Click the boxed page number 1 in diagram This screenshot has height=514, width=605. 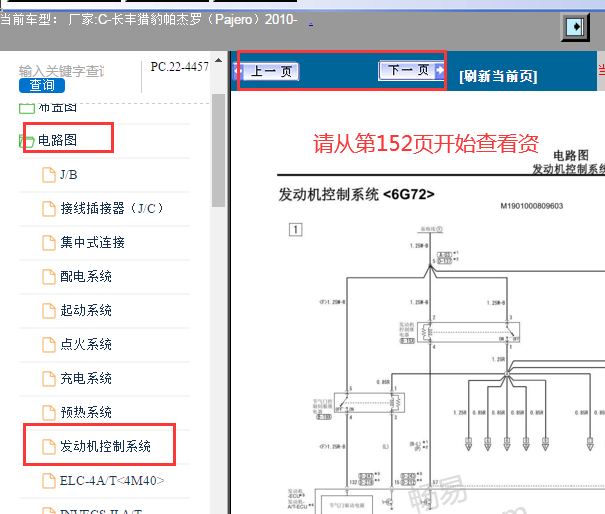(296, 230)
